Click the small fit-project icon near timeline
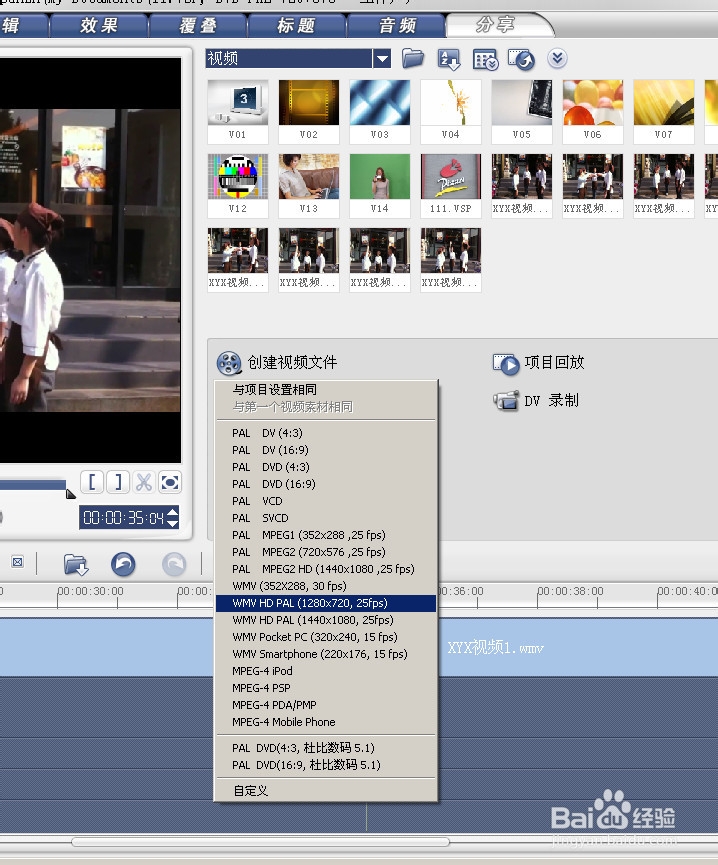 pyautogui.click(x=18, y=562)
